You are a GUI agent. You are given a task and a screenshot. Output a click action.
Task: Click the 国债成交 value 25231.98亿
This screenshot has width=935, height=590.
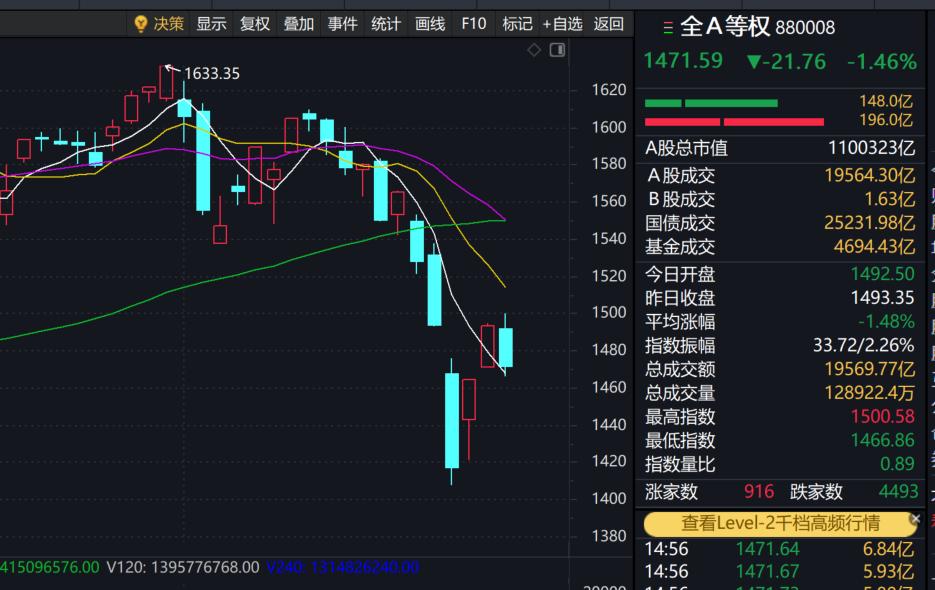tap(869, 223)
